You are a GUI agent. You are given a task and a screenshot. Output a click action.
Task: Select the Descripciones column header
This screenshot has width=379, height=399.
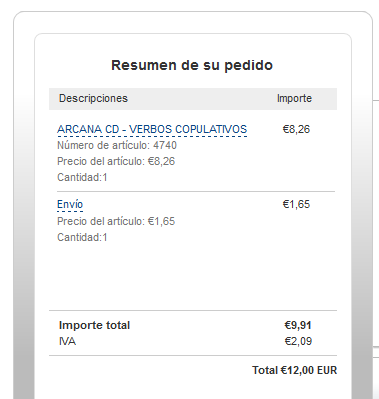(x=93, y=98)
